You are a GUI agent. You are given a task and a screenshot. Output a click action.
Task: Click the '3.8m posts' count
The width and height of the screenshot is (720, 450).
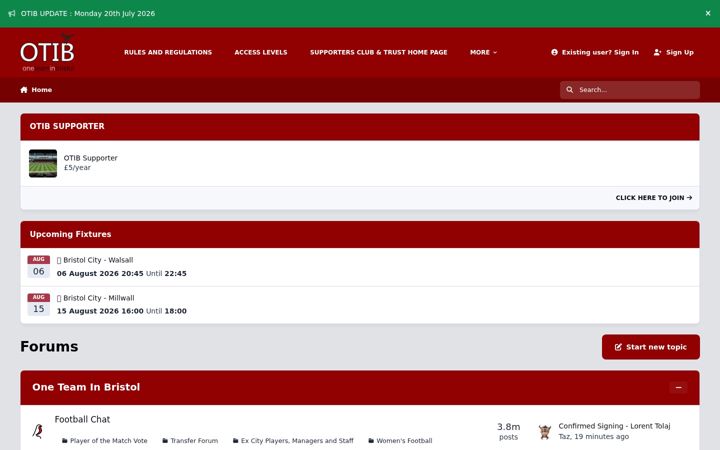508,432
